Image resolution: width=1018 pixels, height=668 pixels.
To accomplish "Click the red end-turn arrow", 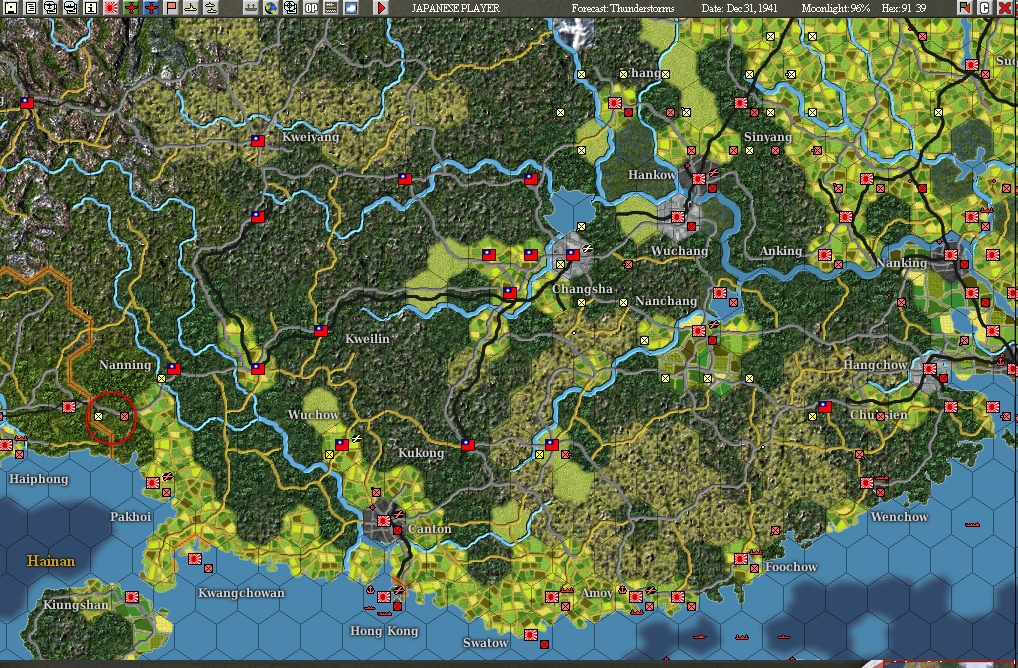I will [x=382, y=8].
